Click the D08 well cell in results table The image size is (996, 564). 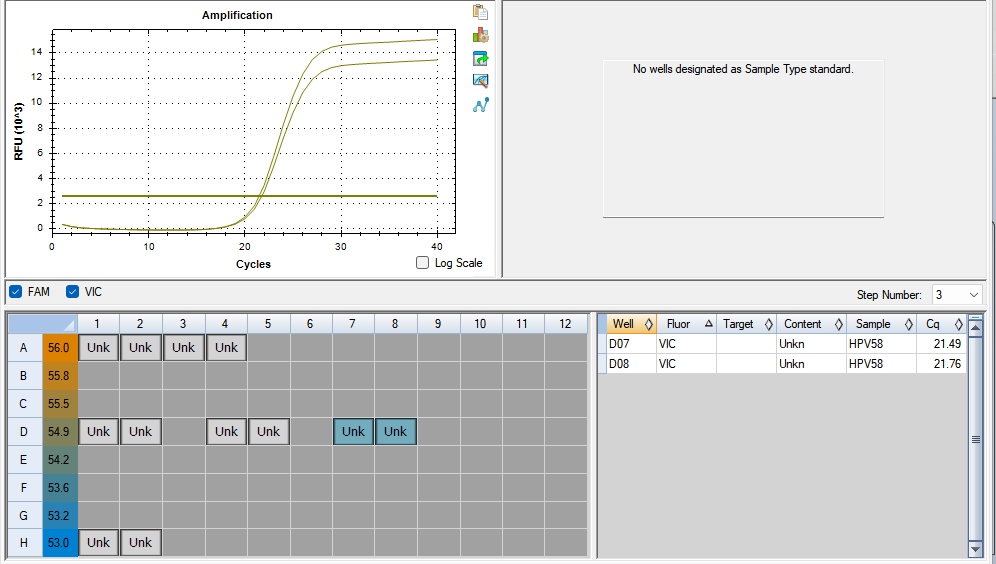pyautogui.click(x=631, y=364)
